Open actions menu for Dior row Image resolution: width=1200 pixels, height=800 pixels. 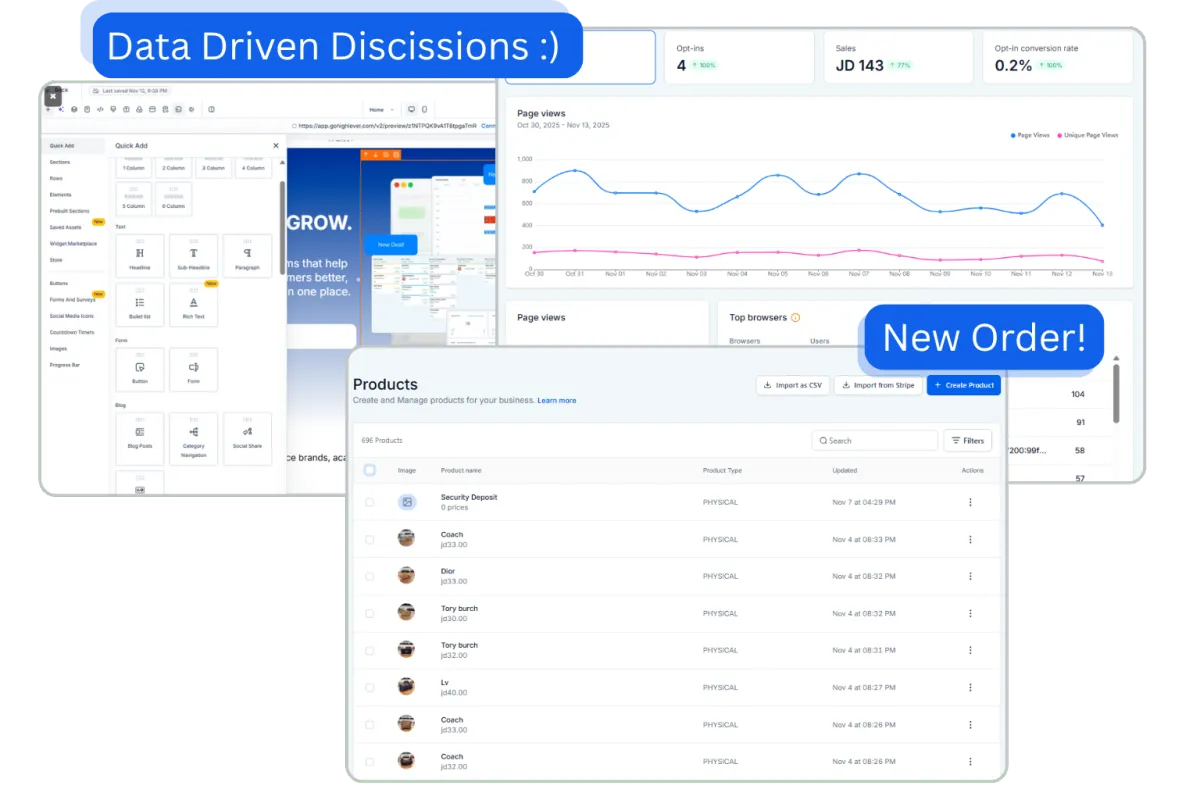[970, 576]
